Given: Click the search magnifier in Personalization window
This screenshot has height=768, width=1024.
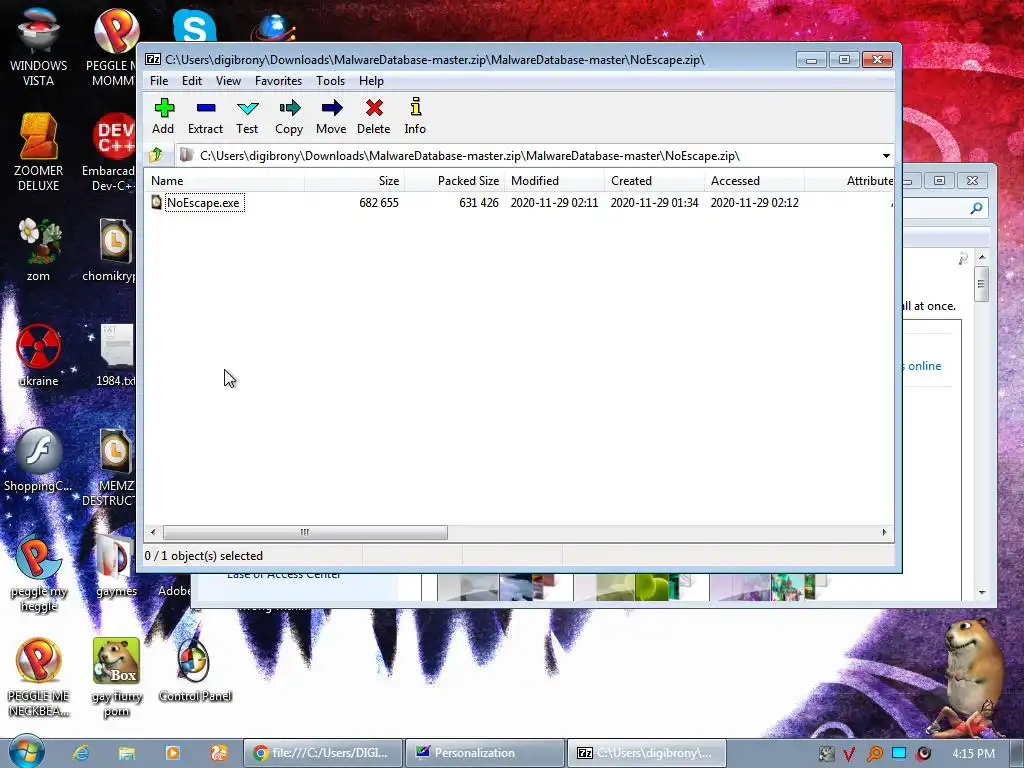Looking at the screenshot, I should [x=976, y=208].
